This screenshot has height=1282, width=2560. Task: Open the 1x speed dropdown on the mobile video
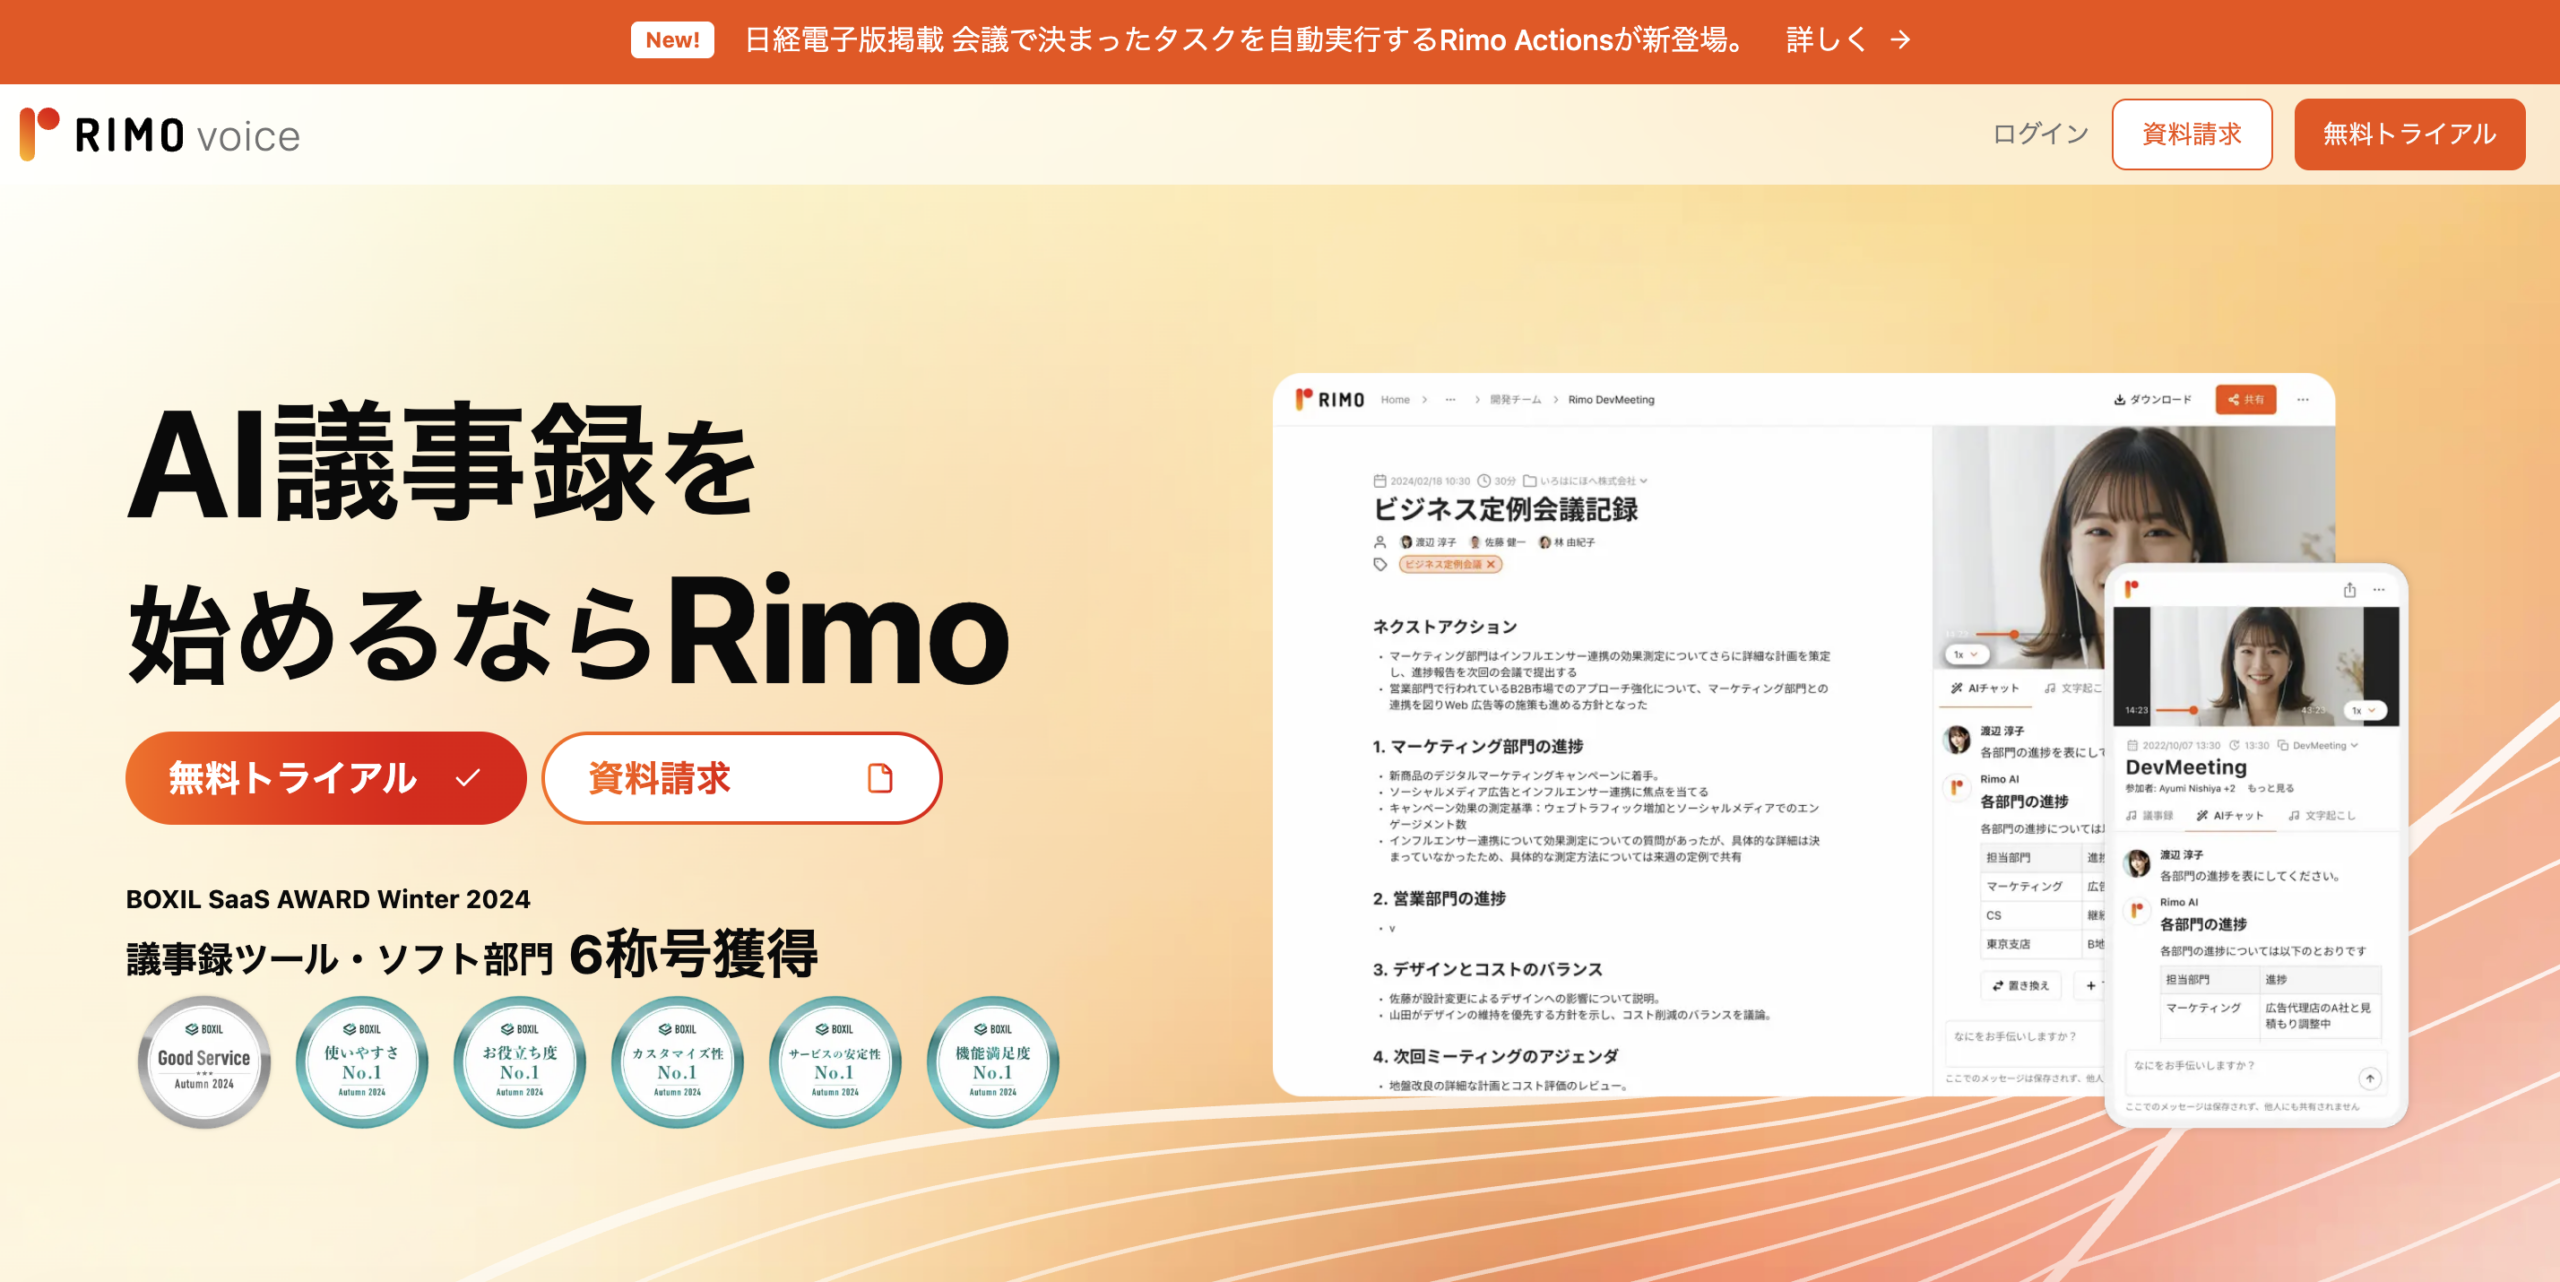(2364, 710)
